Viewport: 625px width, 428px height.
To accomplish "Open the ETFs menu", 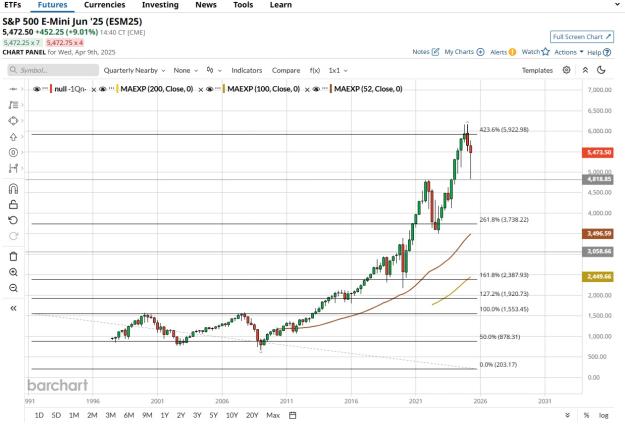I will (12, 5).
